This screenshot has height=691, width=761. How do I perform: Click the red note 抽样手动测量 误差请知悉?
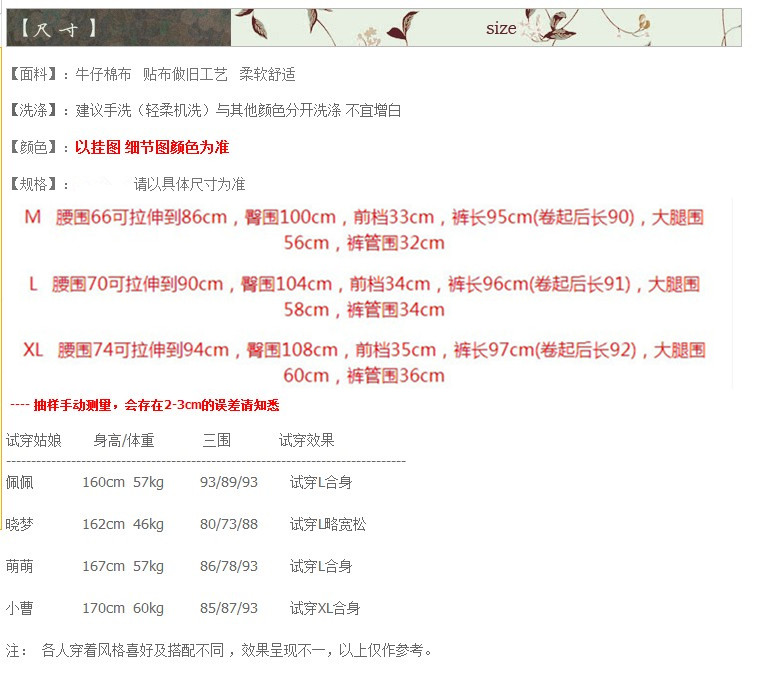(x=145, y=405)
